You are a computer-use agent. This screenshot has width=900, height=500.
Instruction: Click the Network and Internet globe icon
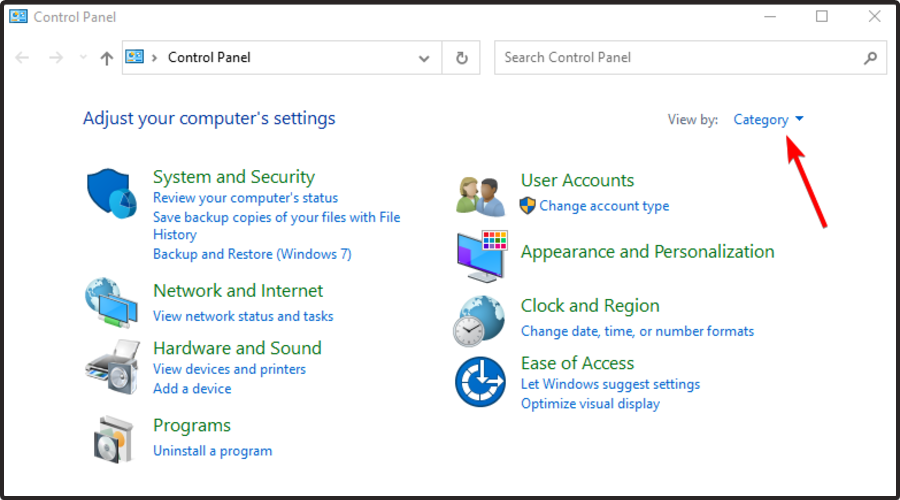pos(111,303)
